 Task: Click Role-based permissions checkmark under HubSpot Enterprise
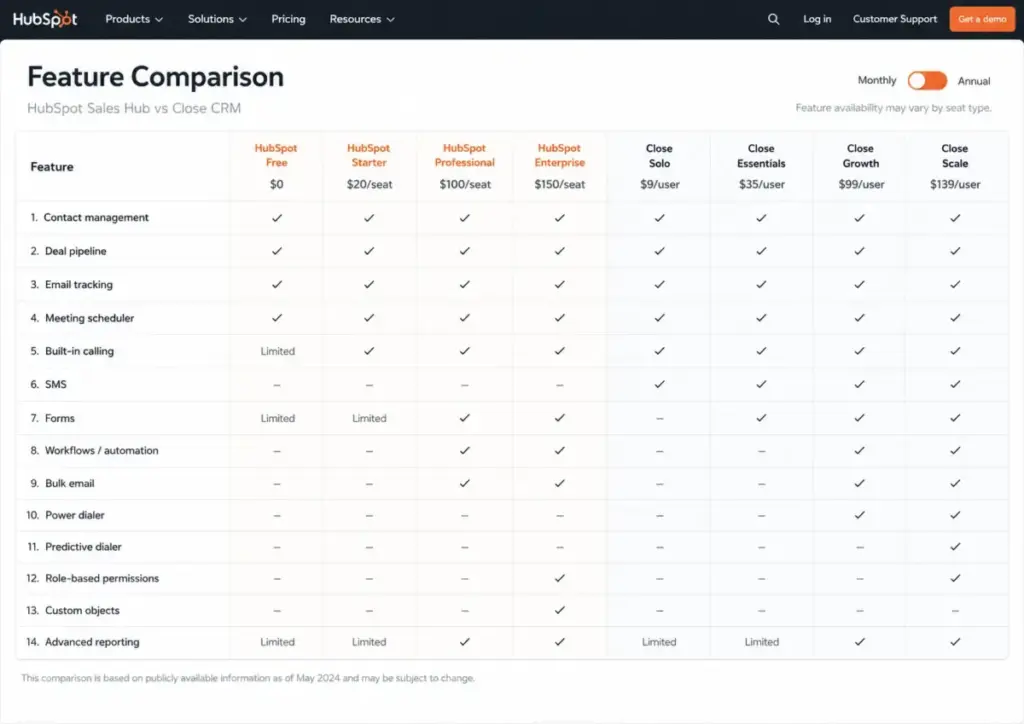pos(560,578)
